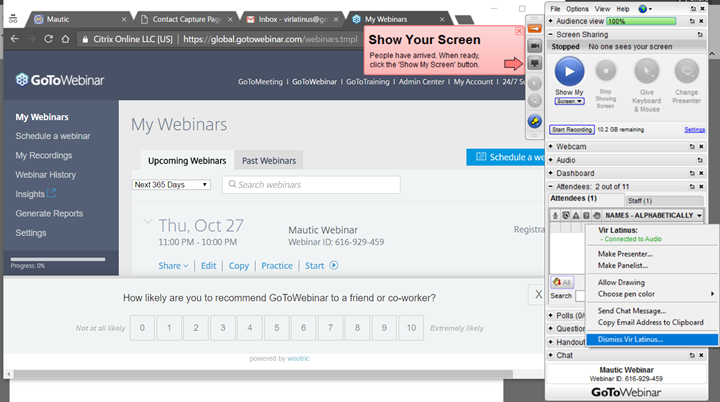
Task: Click the yellow pen drawing tool icon
Action: tap(535, 122)
